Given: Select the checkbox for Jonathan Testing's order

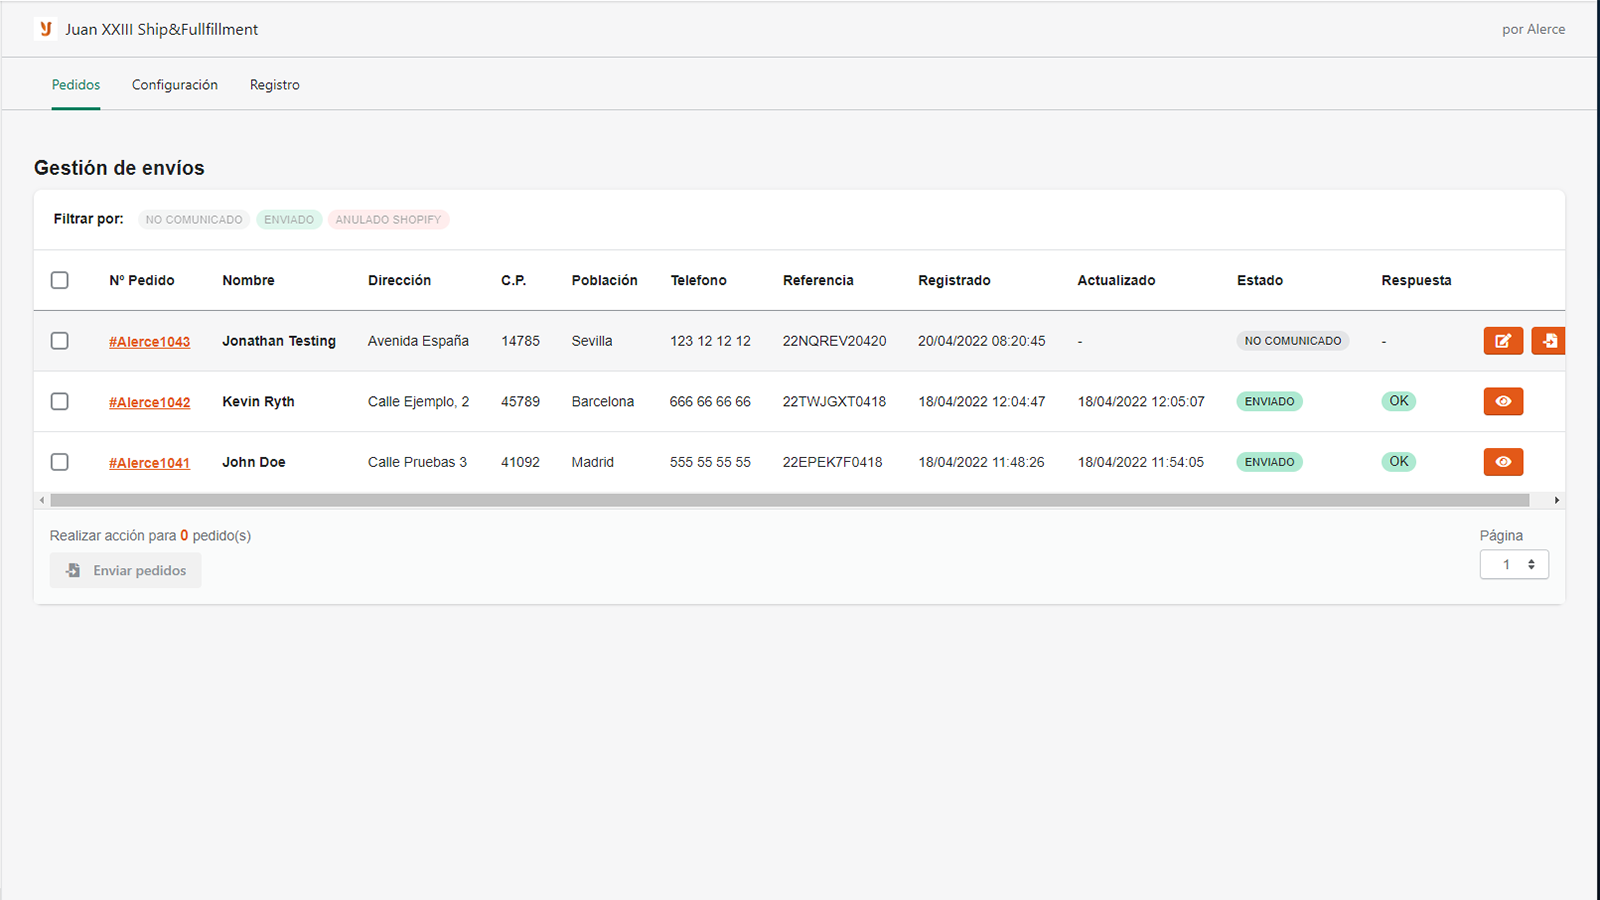Looking at the screenshot, I should pos(60,341).
